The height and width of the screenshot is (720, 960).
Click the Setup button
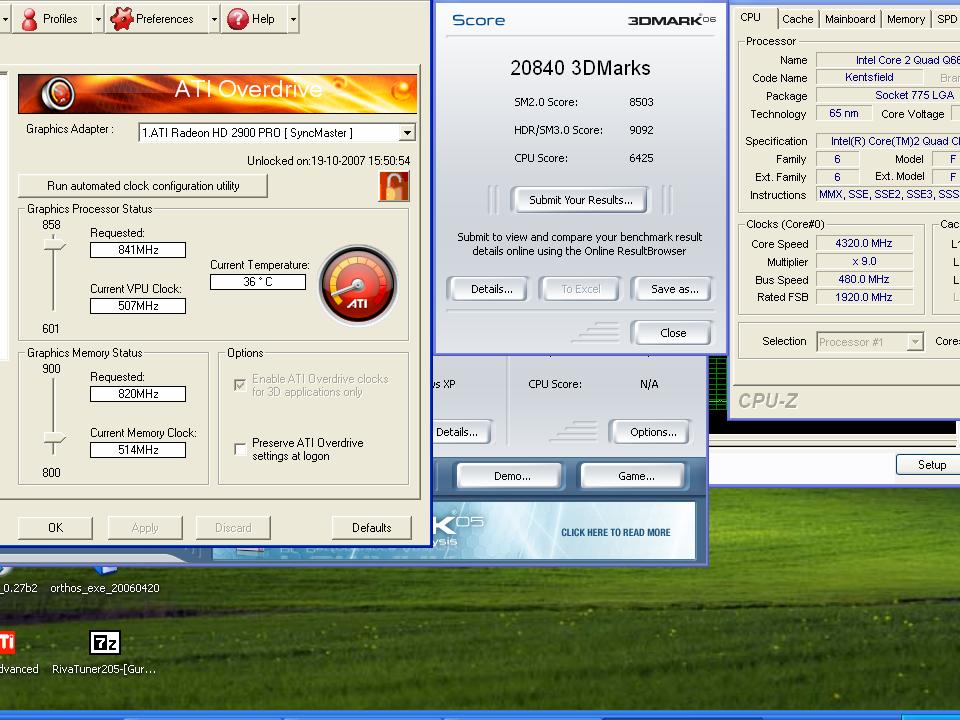(x=931, y=465)
